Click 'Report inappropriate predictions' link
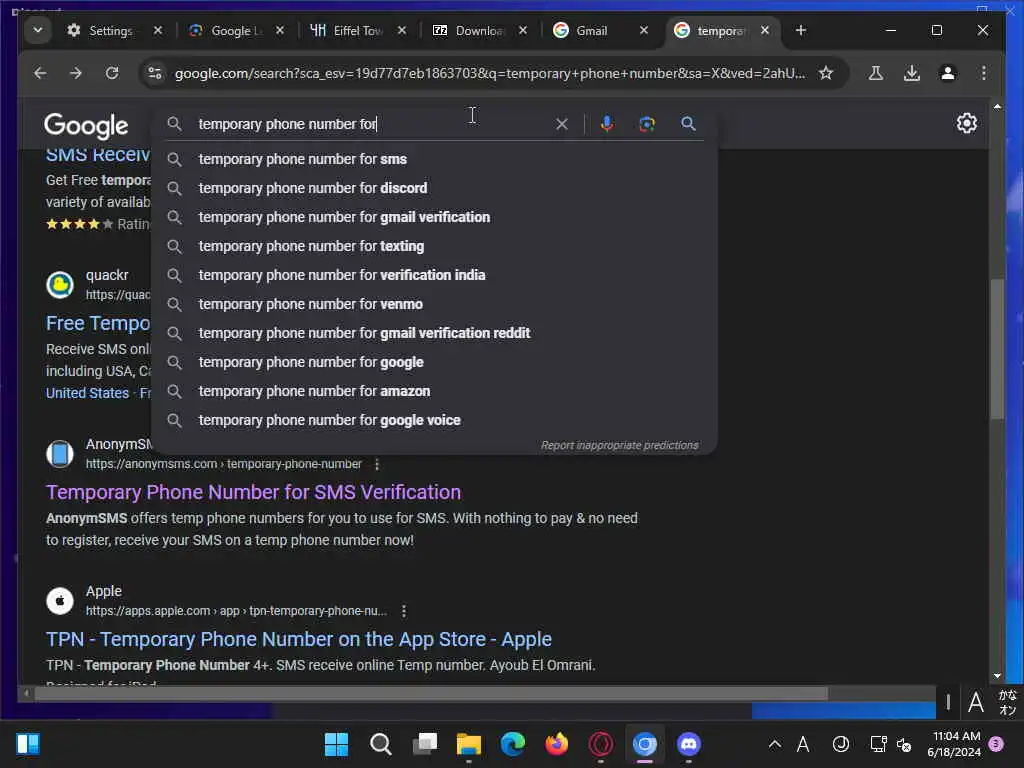 click(619, 445)
